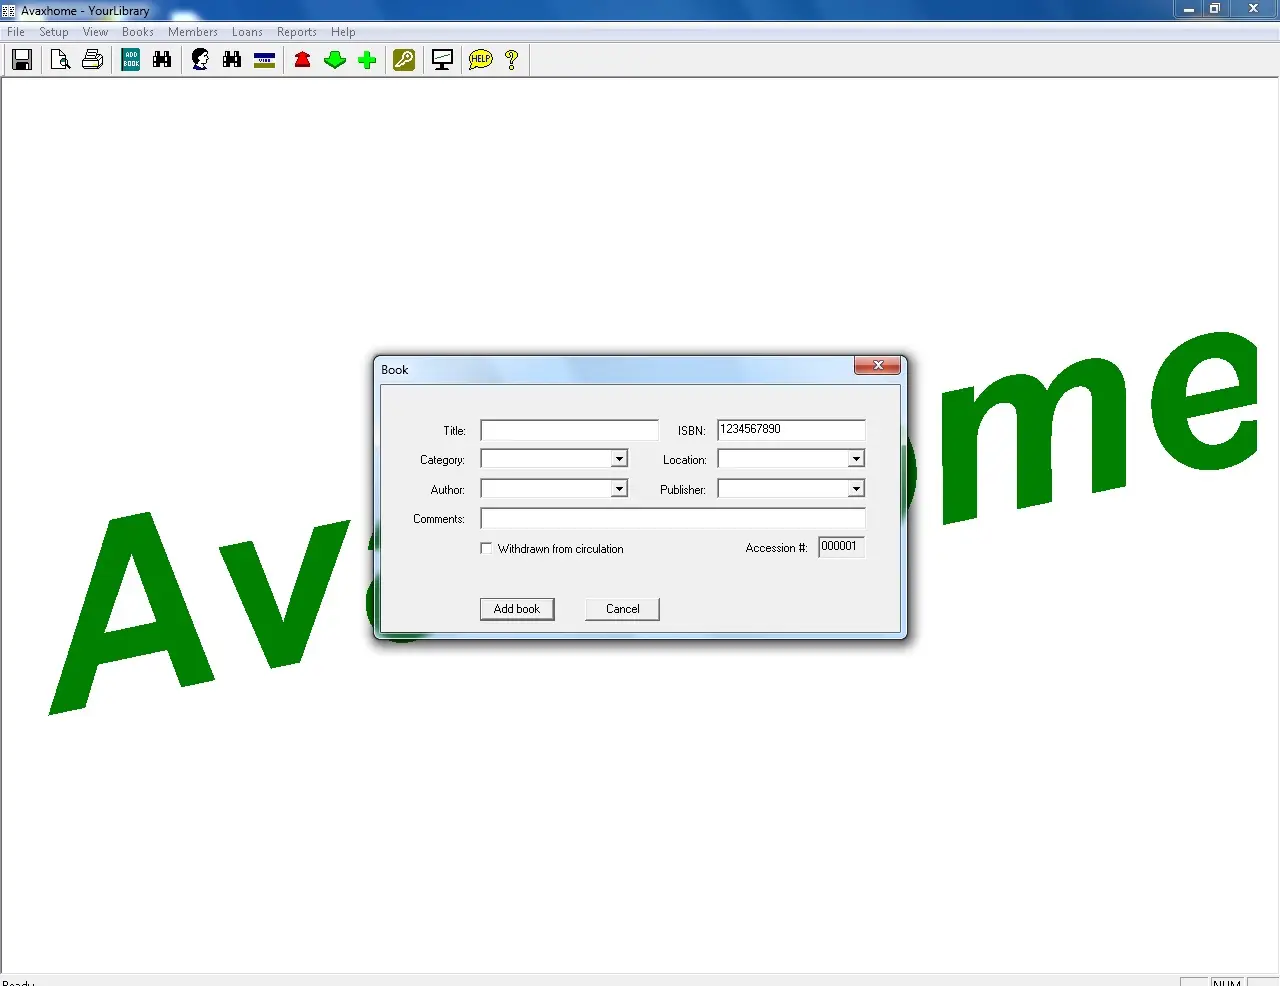Click the Comments text field
The image size is (1280, 986).
672,519
